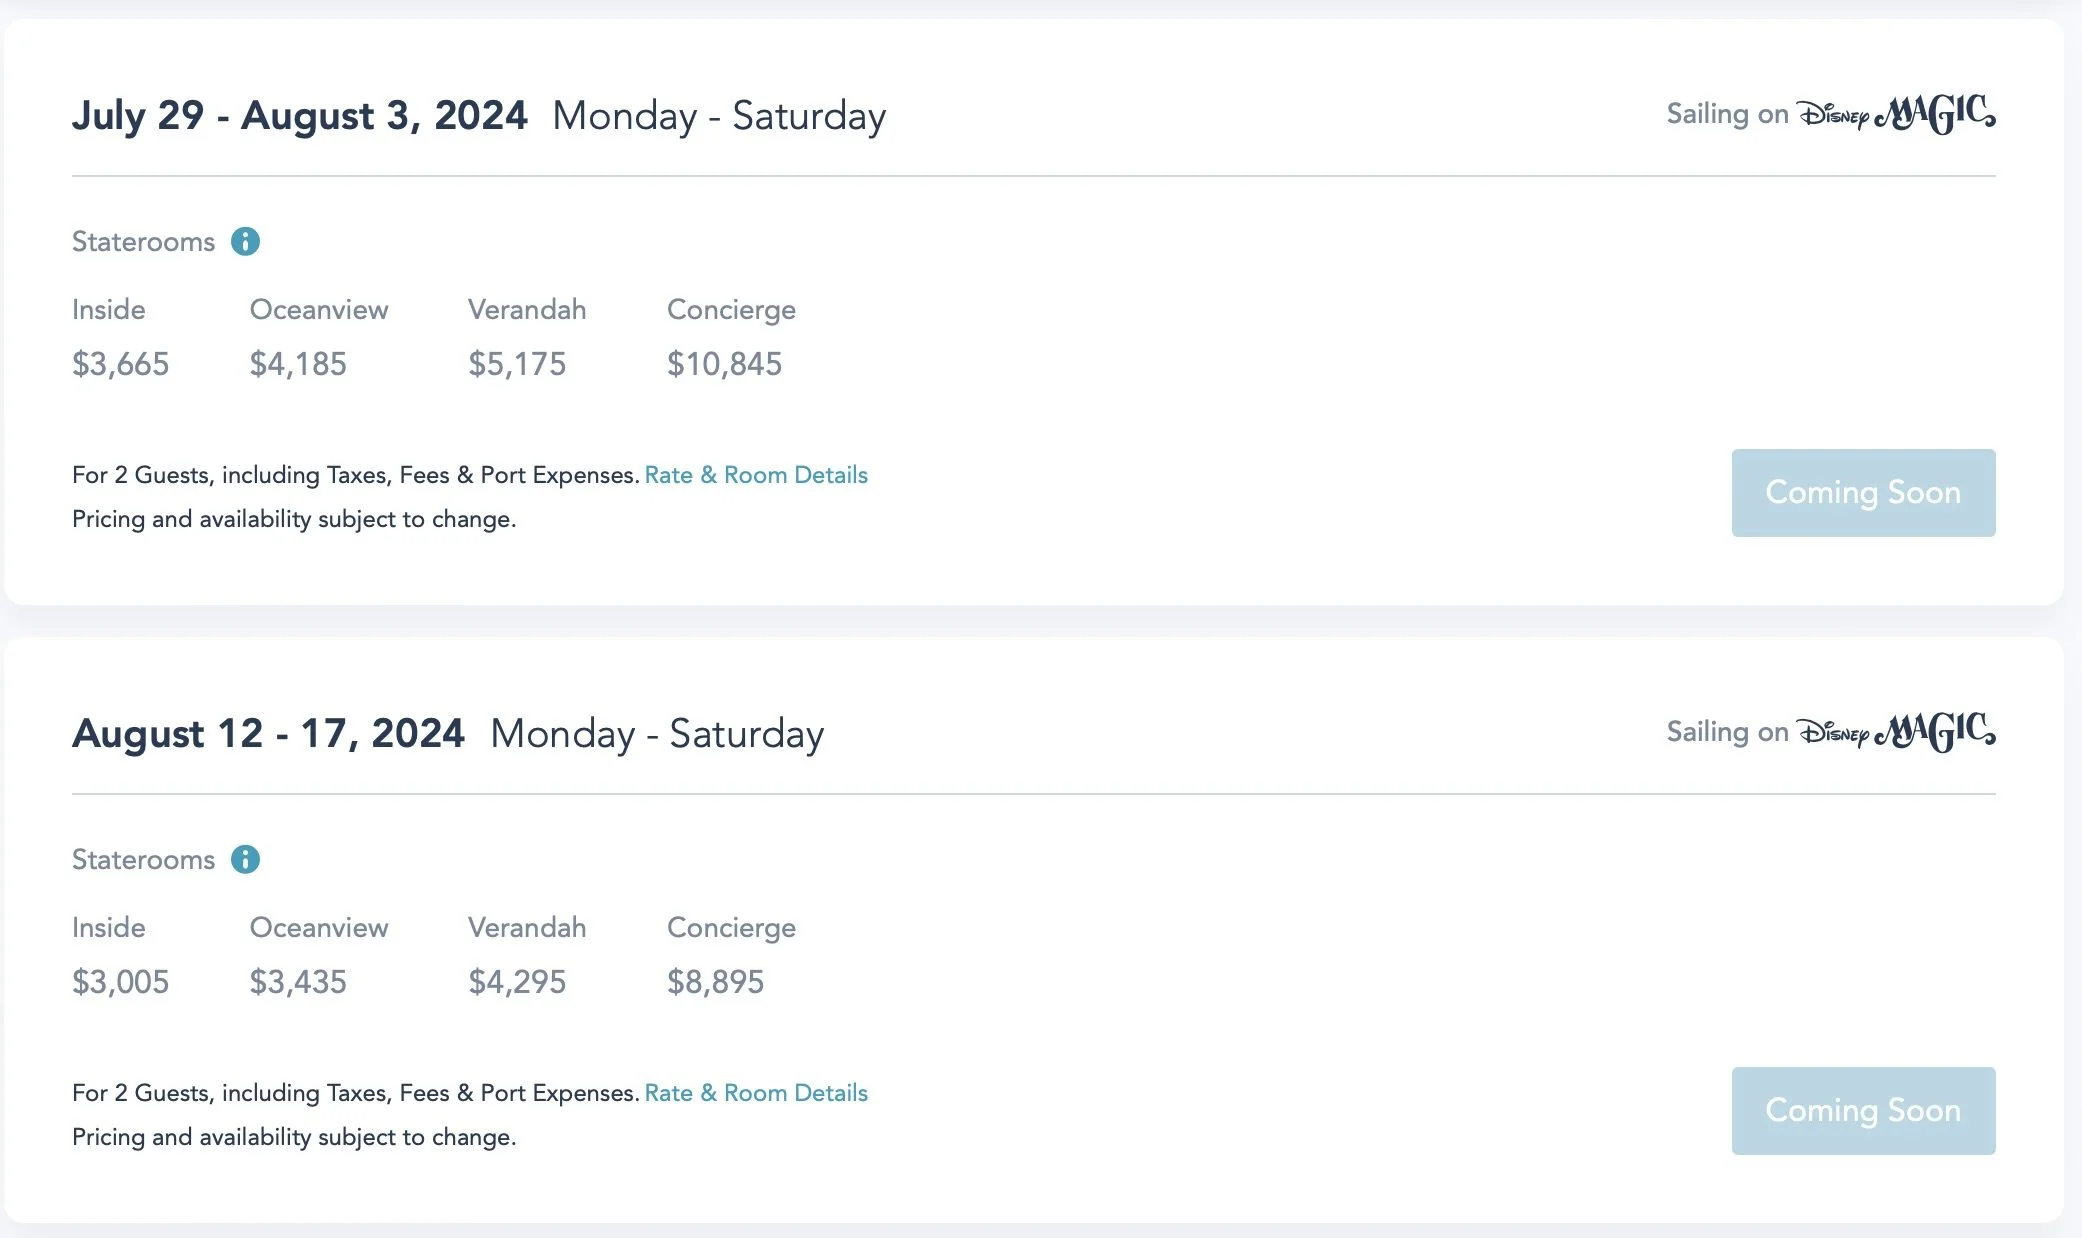2082x1238 pixels.
Task: Pick the $3,435 Oceanview stateroom price
Action: pyautogui.click(x=298, y=982)
